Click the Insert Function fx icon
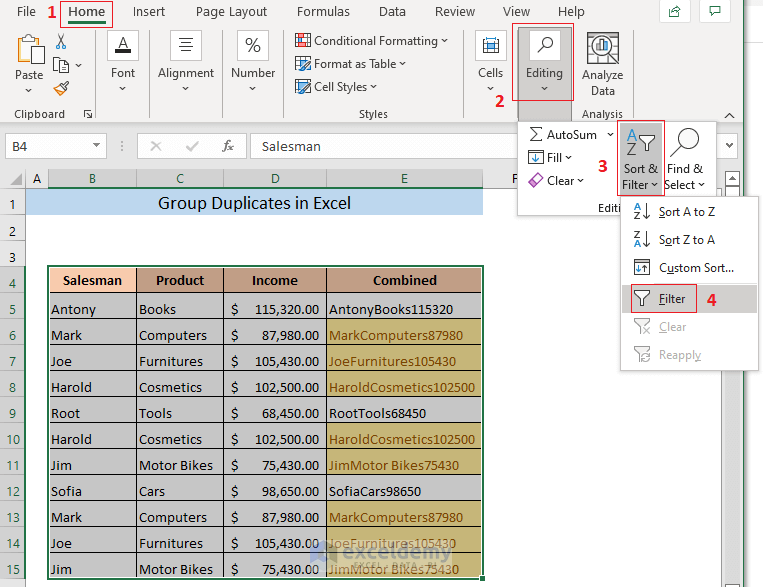Screen dimensions: 763x587 click(227, 146)
